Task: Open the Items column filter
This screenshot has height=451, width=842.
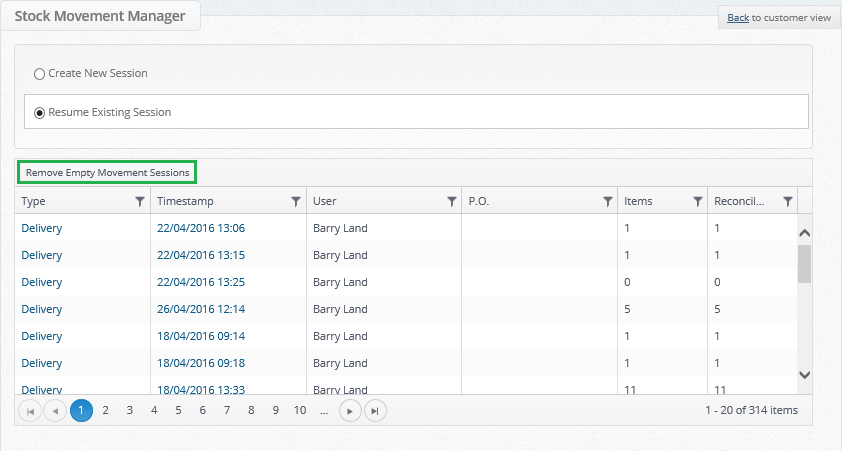Action: click(698, 201)
